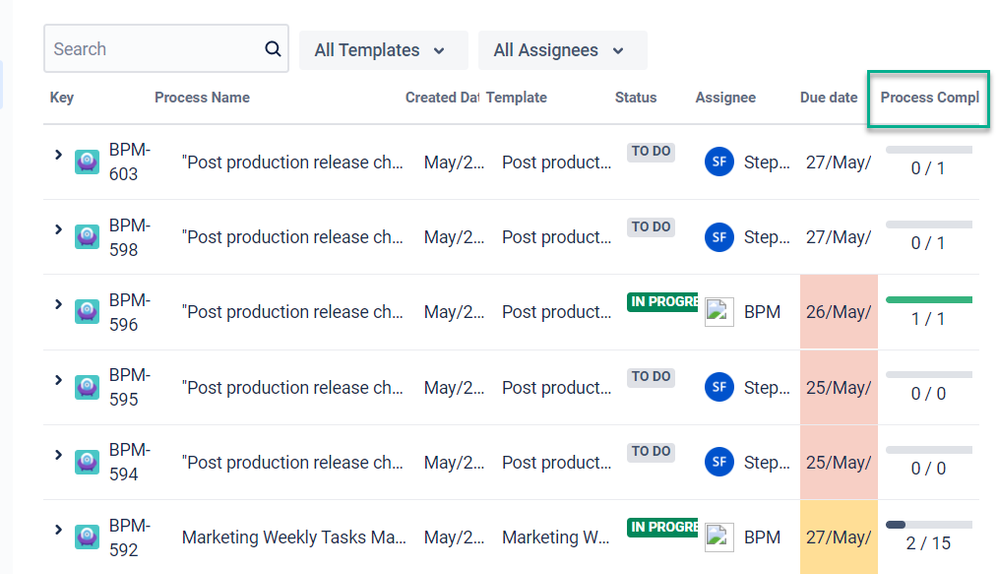Viewport: 998px width, 574px height.
Task: Click the search magnifier icon
Action: [x=272, y=49]
